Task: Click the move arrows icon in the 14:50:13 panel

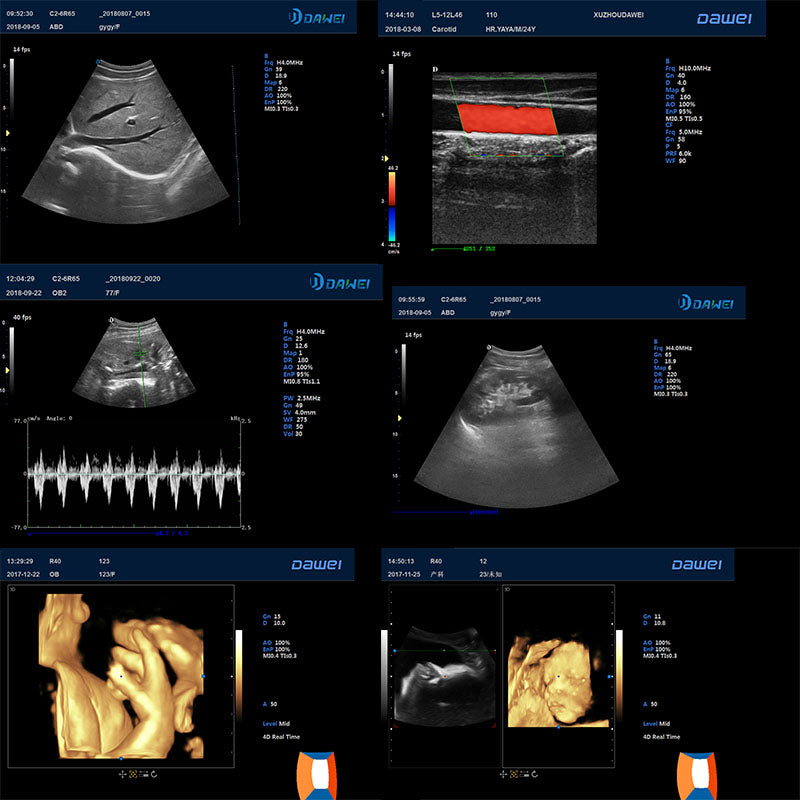Action: [503, 774]
